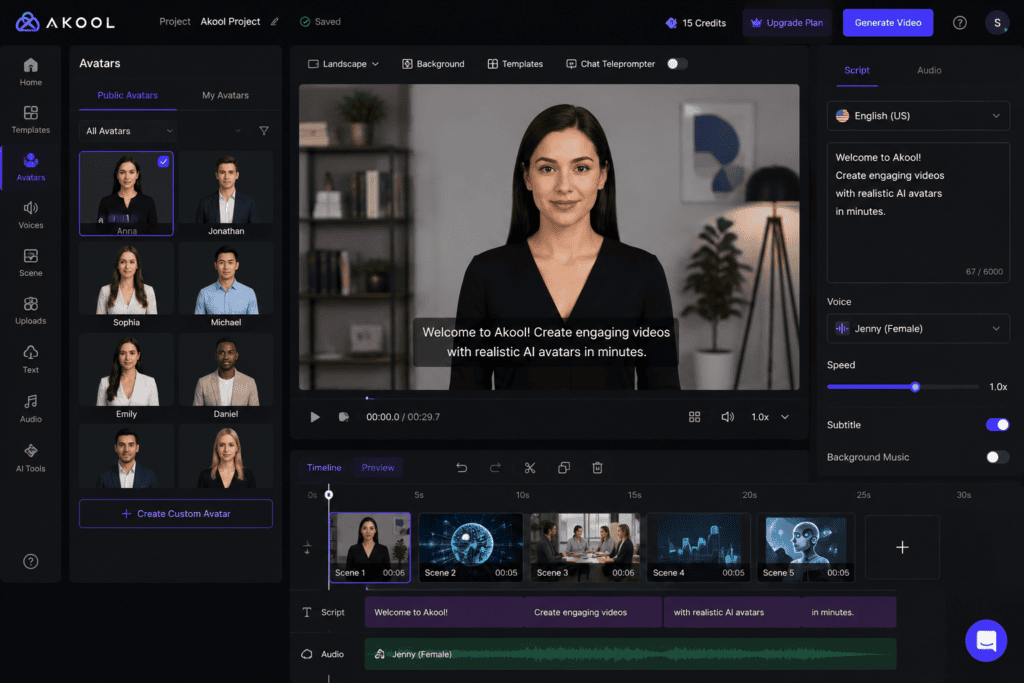Toggle the Chat Teleprompter switch

[x=677, y=64]
